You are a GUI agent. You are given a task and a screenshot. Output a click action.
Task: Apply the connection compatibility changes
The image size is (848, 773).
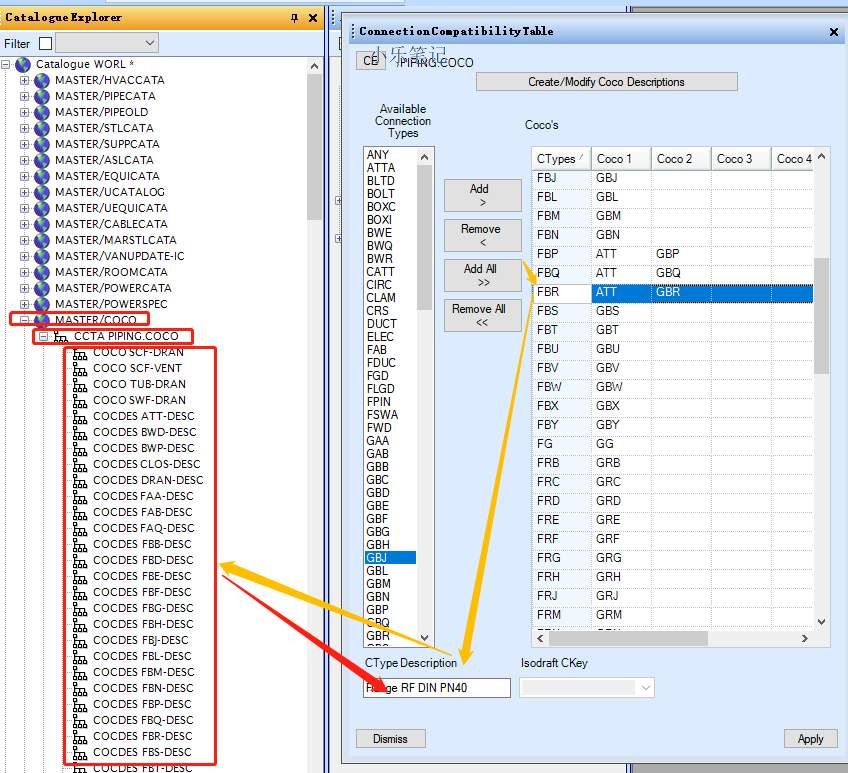tap(810, 738)
